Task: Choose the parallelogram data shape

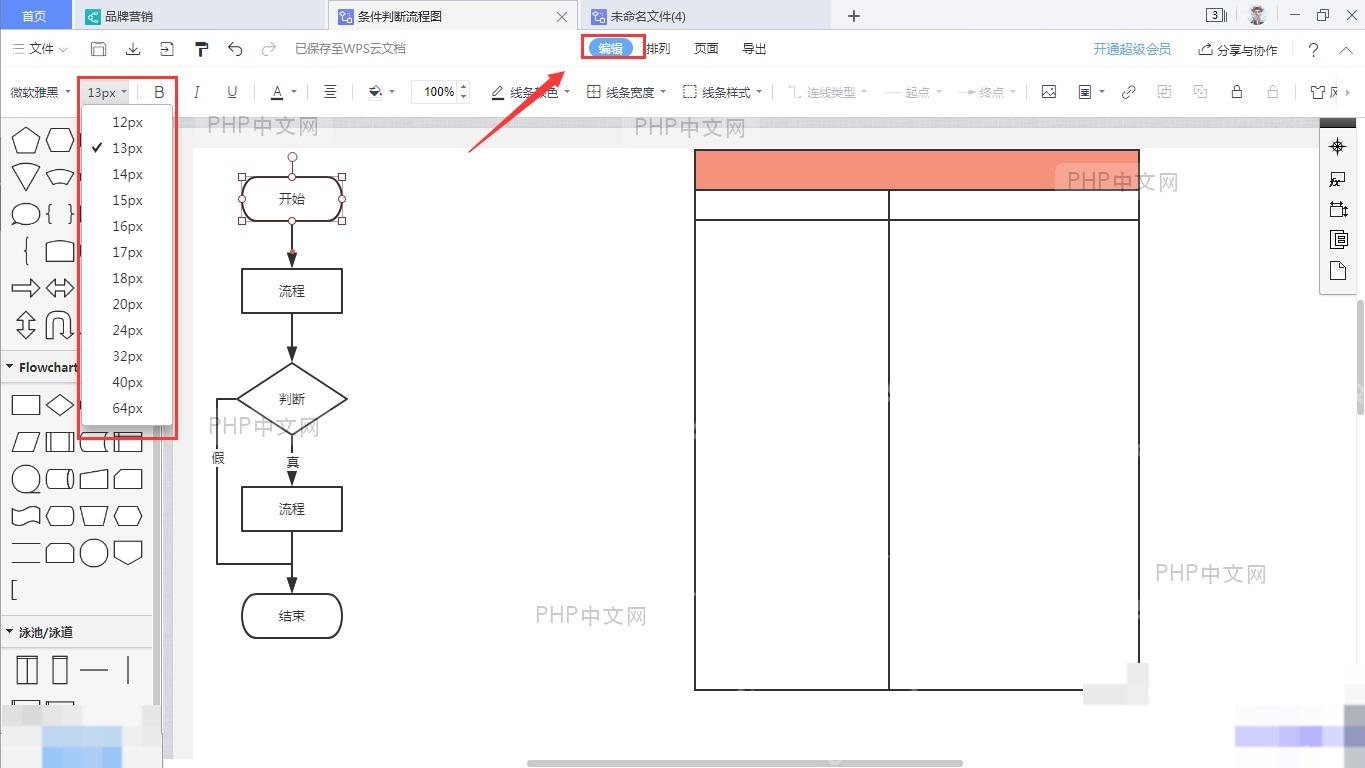Action: (25, 442)
